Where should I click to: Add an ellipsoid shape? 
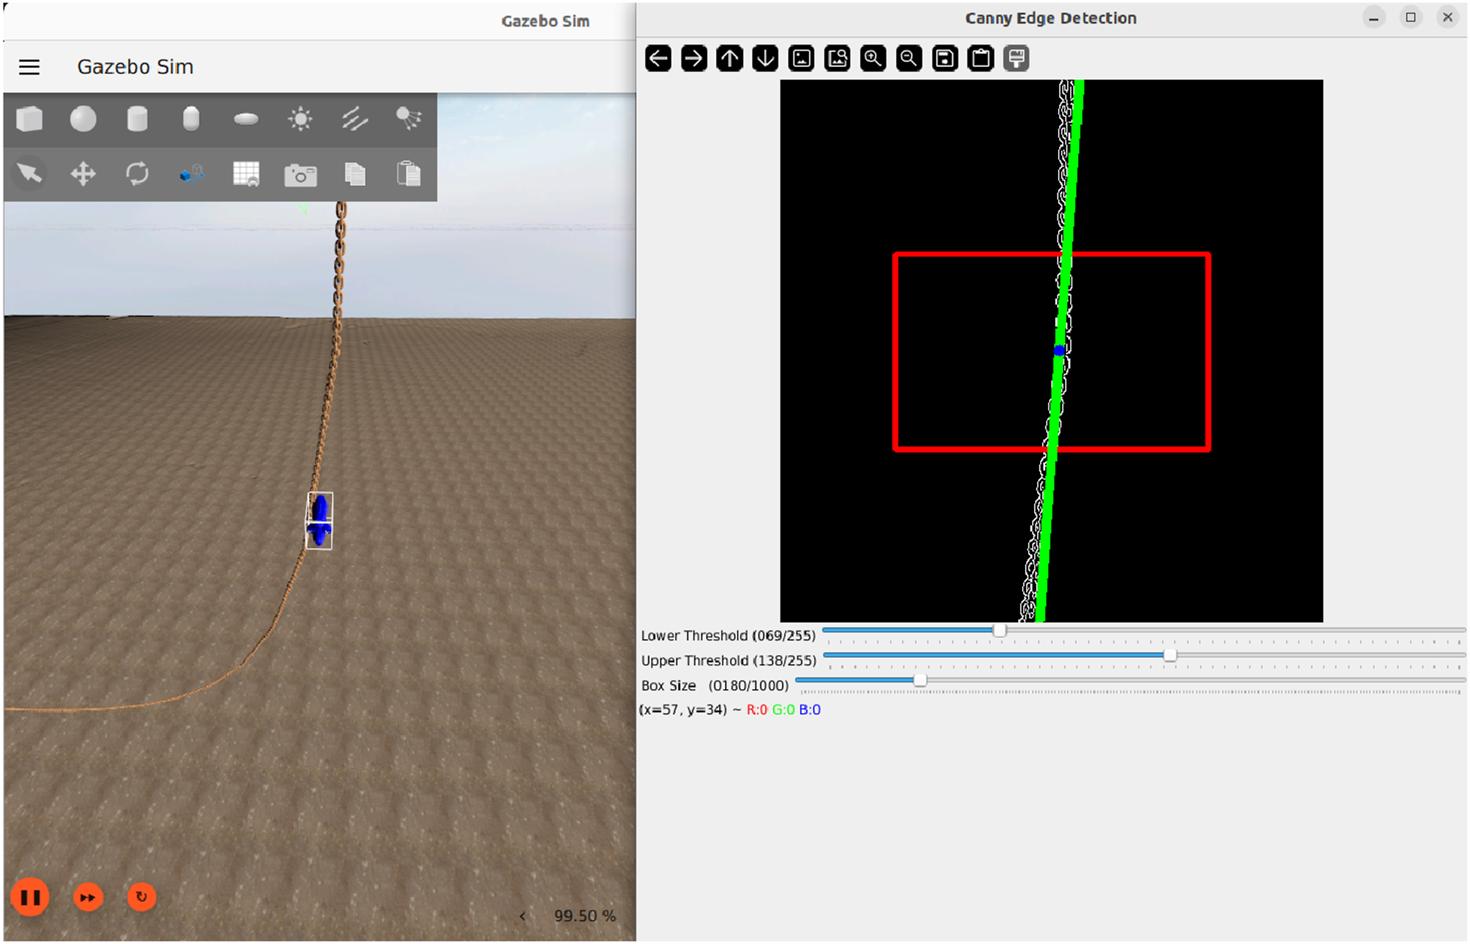(x=246, y=120)
